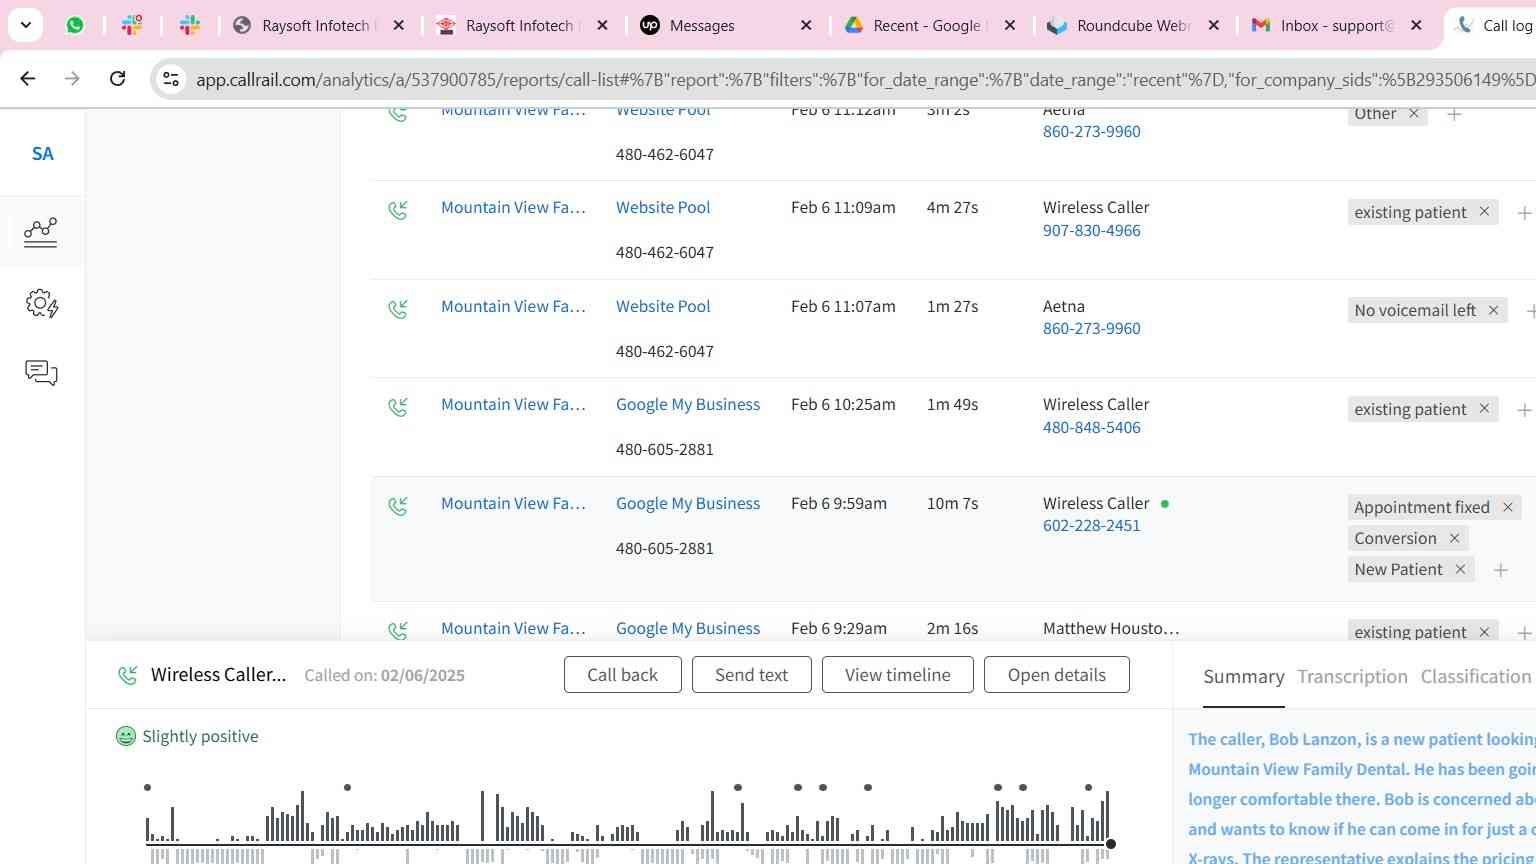Image resolution: width=1536 pixels, height=864 pixels.
Task: Switch to the second Slack pinned tab
Action: 190,25
